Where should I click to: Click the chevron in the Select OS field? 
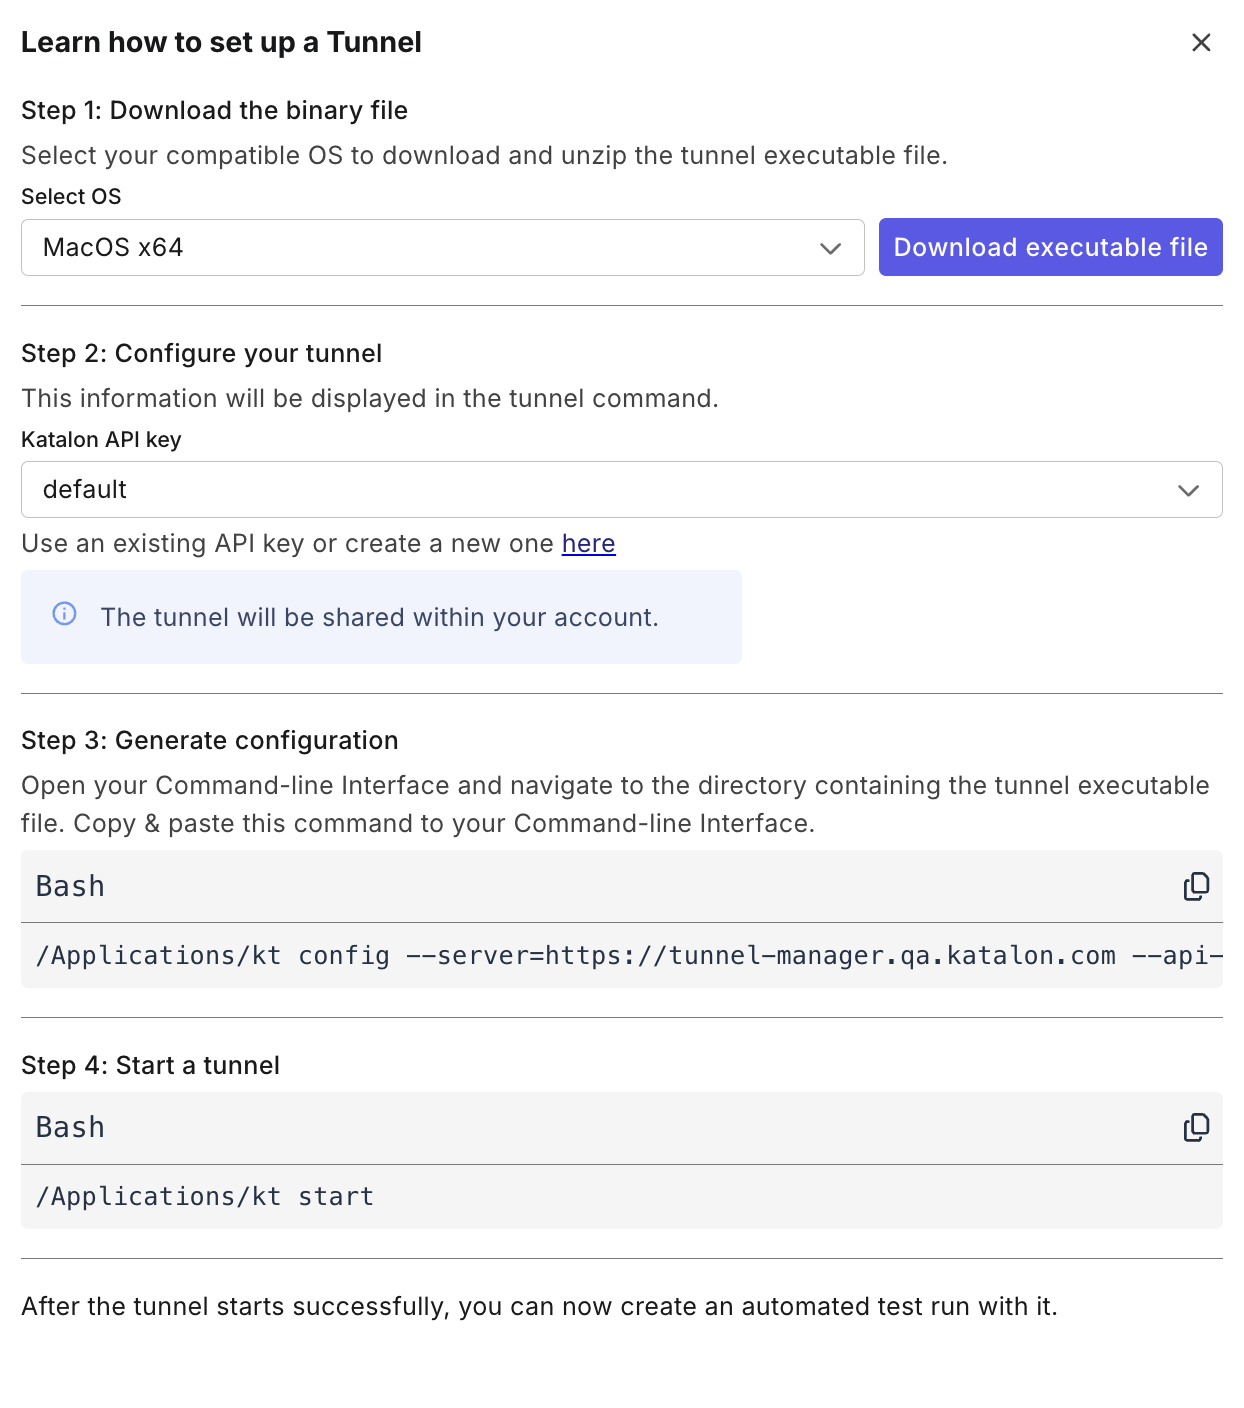(830, 248)
